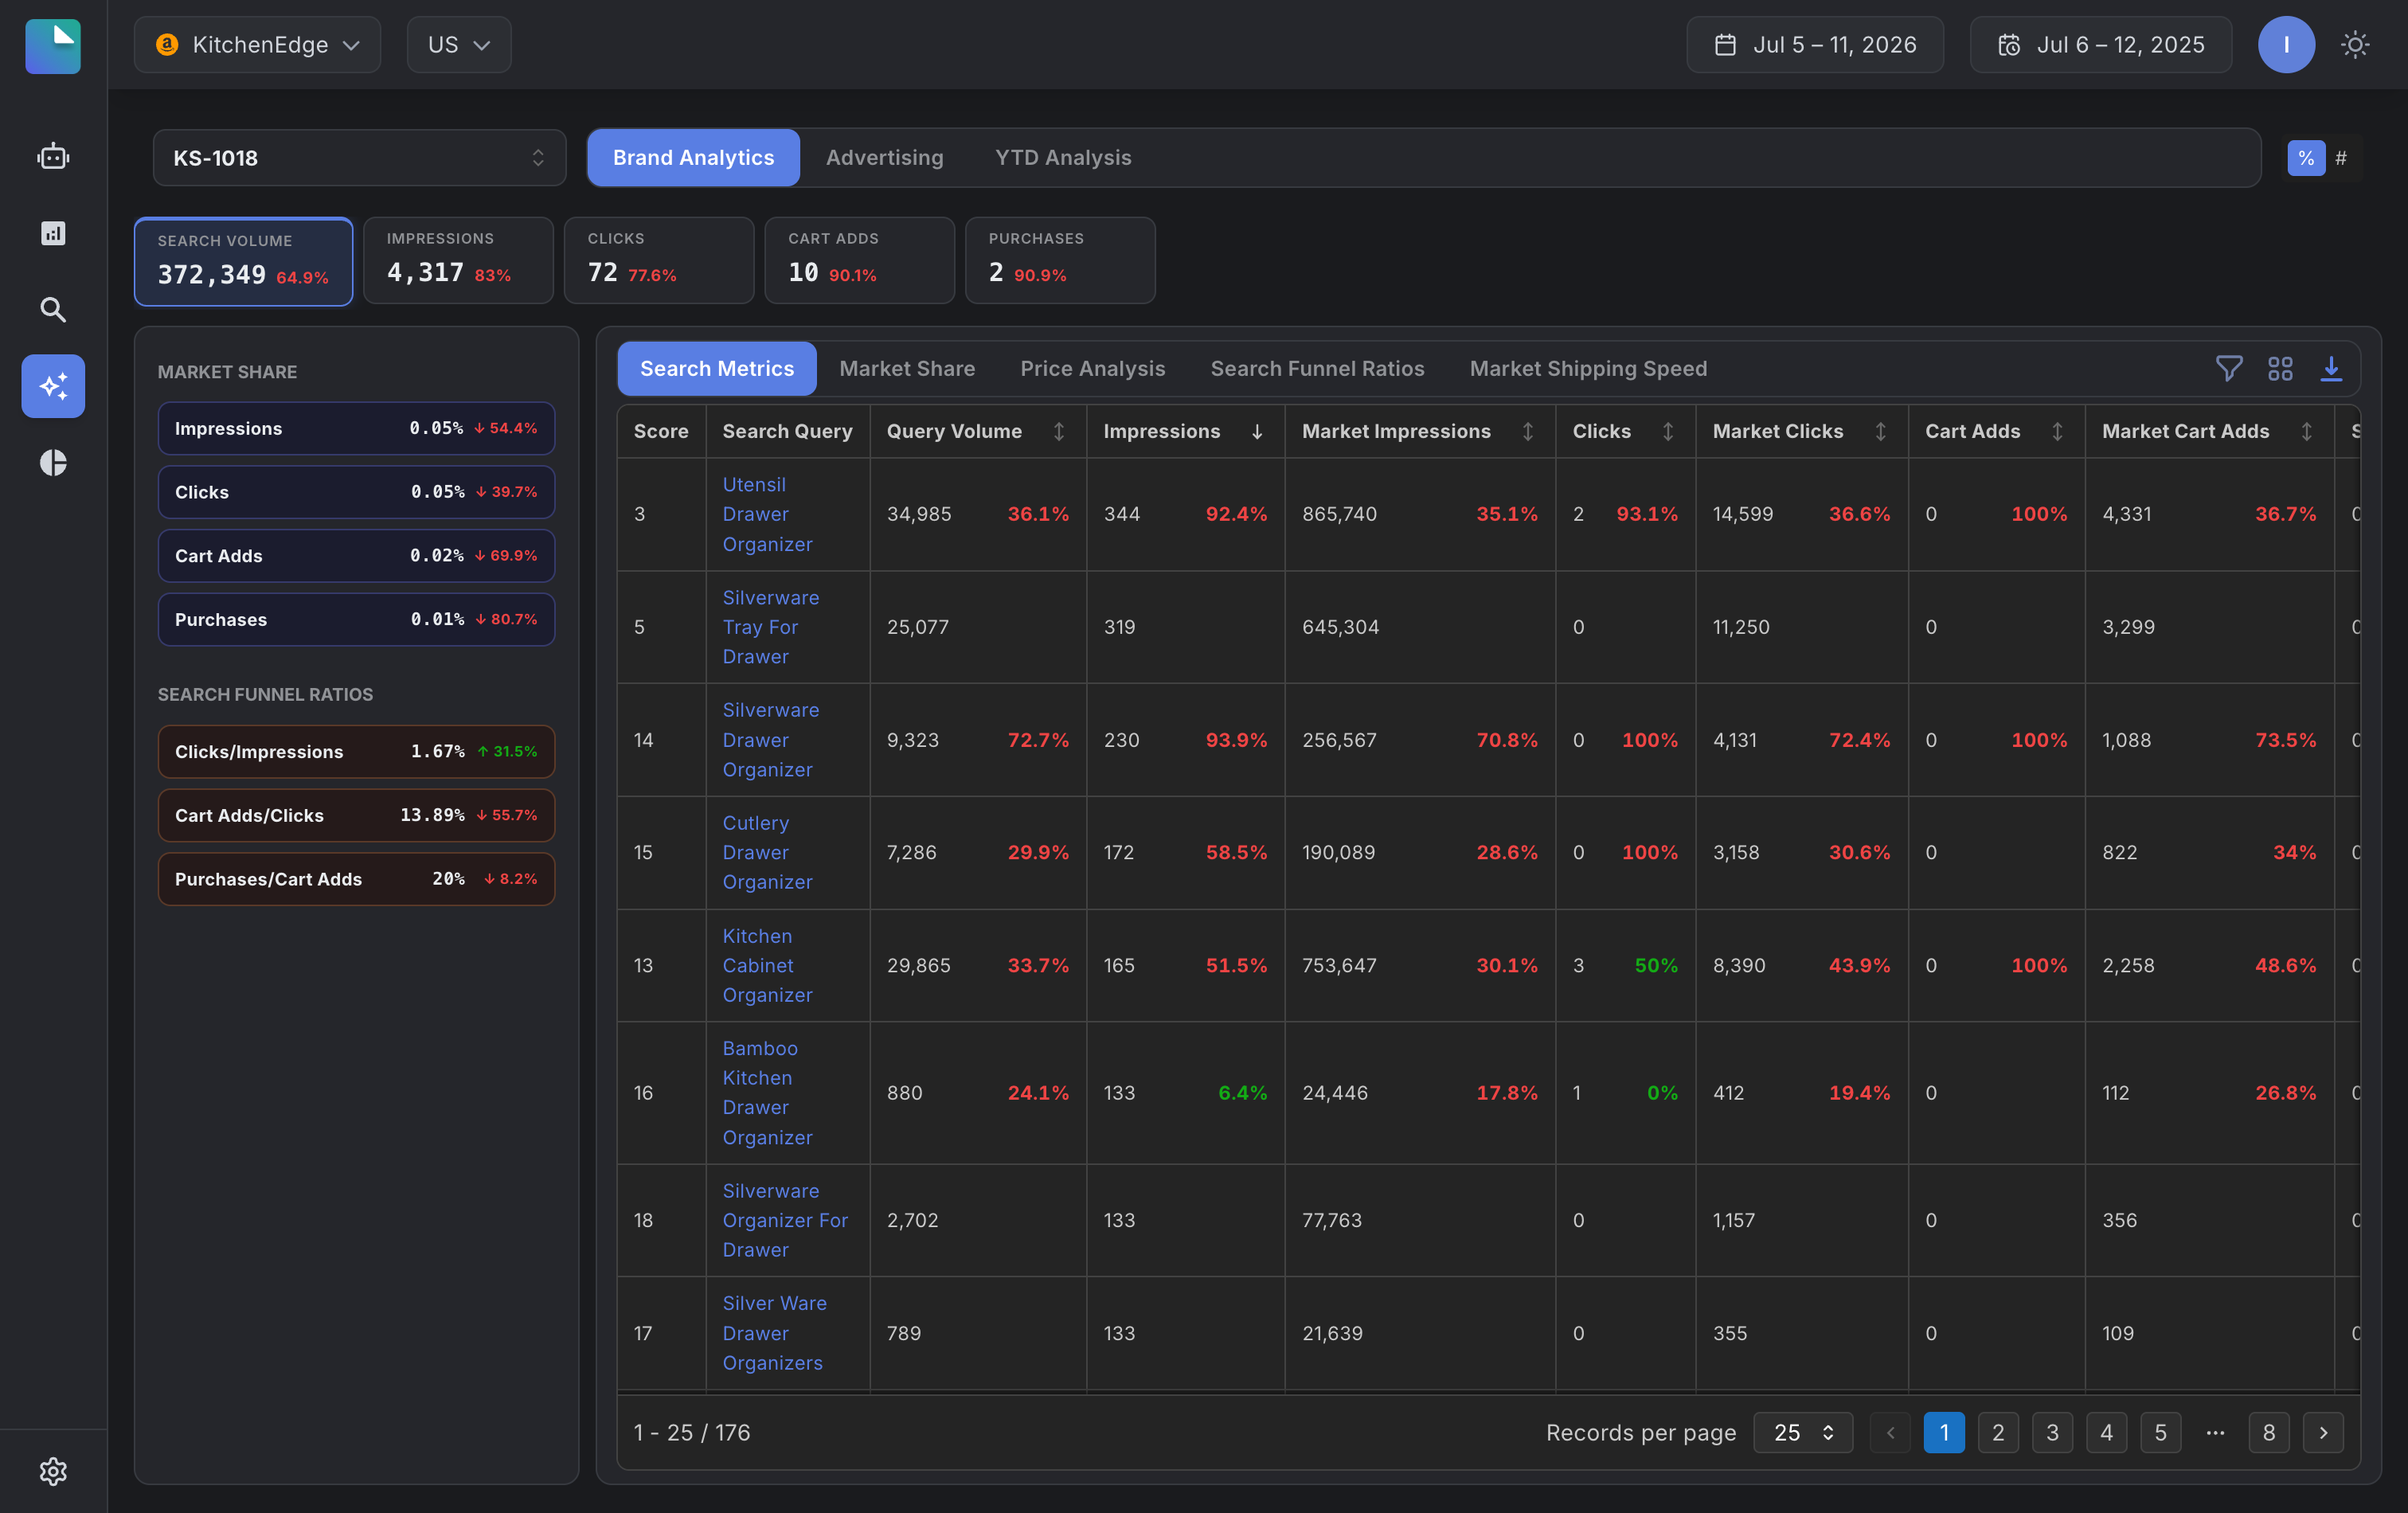The width and height of the screenshot is (2408, 1513).
Task: Open Silverware Tray For Drawer query link
Action: tap(770, 627)
